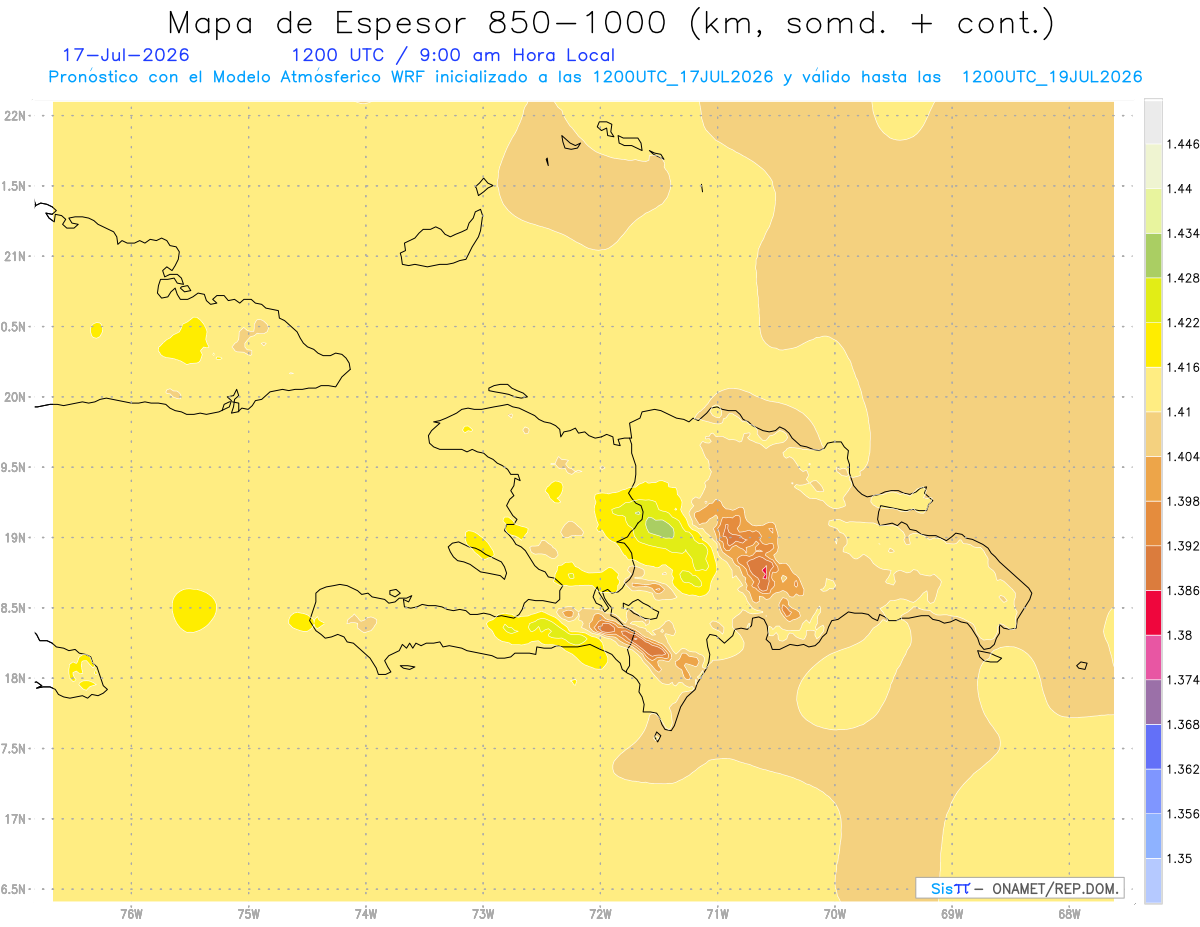Click the legend value "1.38"

1180,635
